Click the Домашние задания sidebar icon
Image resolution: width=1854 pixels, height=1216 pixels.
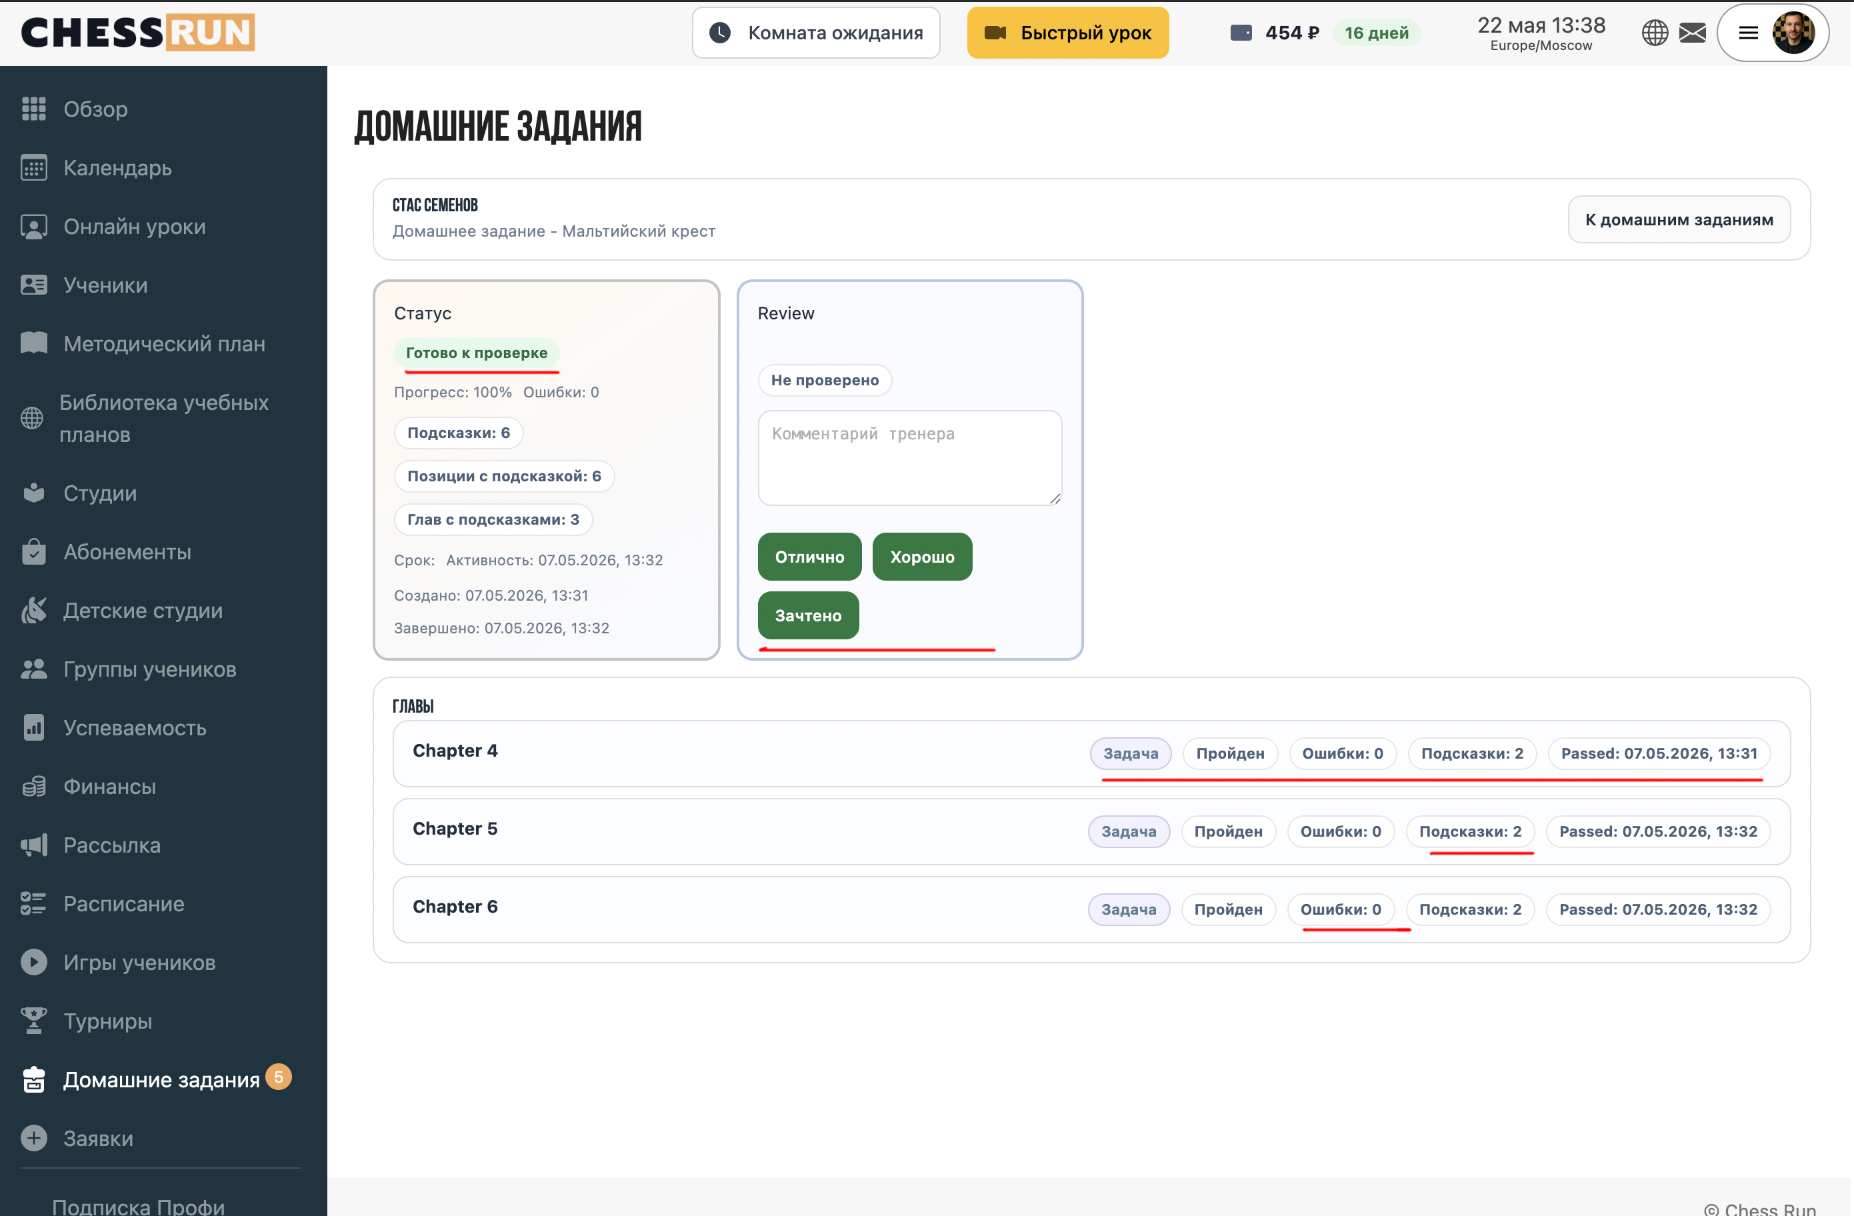[x=34, y=1080]
